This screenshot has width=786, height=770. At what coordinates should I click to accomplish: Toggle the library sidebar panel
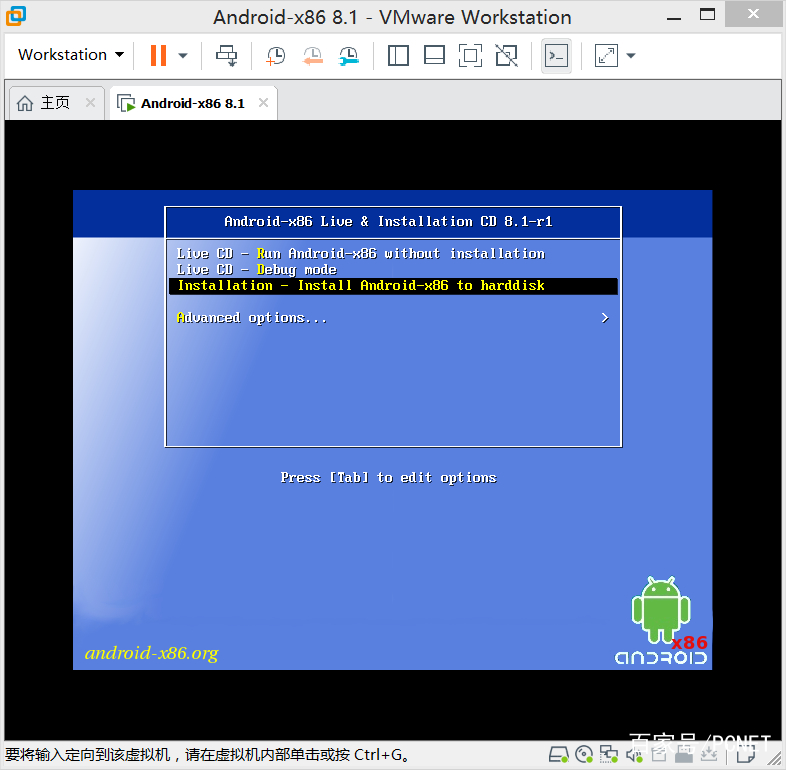click(x=399, y=55)
